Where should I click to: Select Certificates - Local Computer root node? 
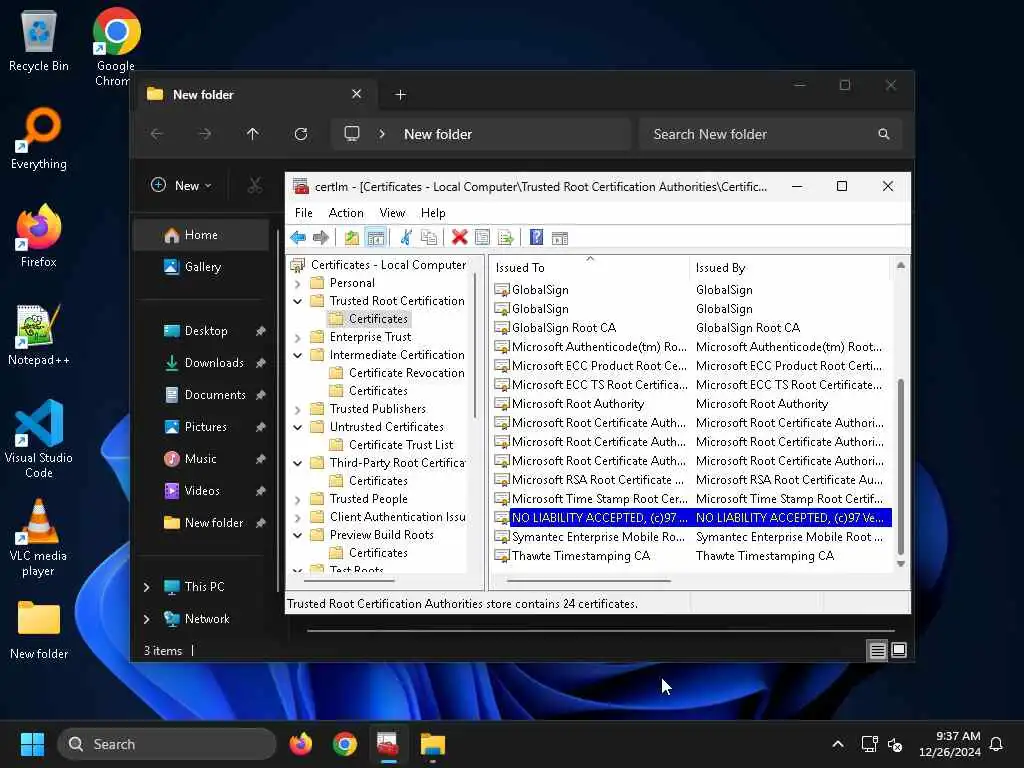click(388, 264)
